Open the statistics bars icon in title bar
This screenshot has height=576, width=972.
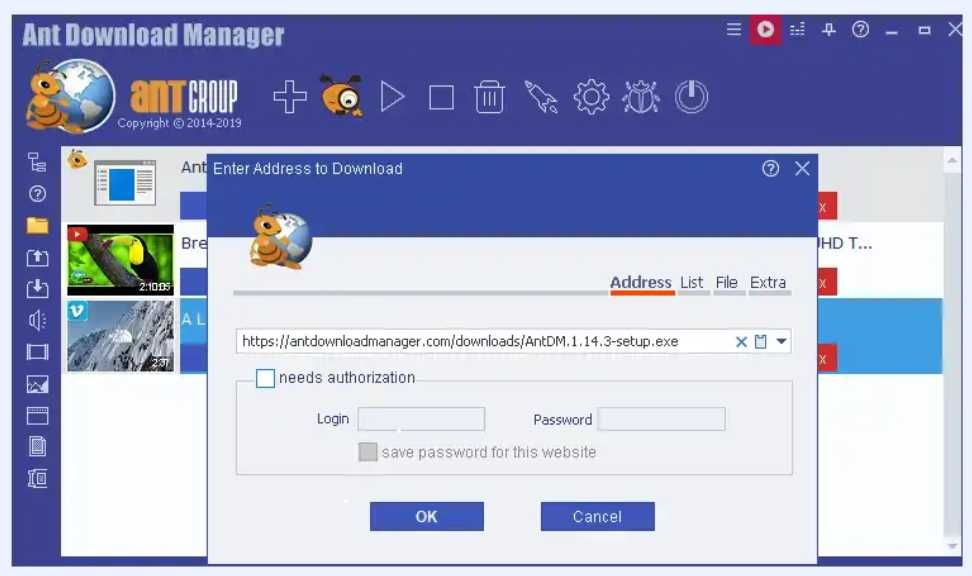(x=797, y=29)
